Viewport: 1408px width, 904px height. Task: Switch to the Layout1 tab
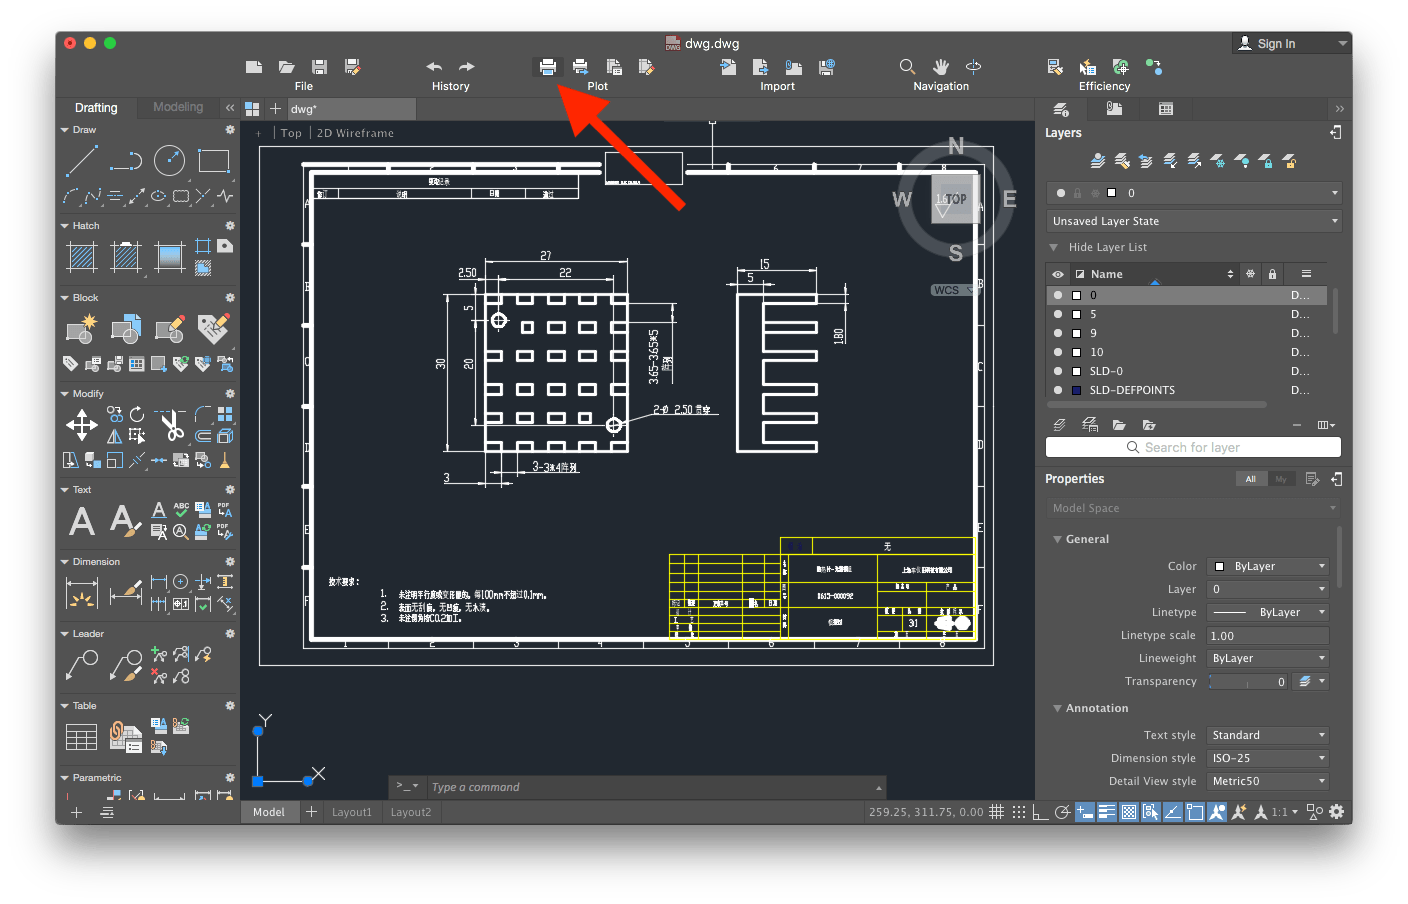point(351,812)
